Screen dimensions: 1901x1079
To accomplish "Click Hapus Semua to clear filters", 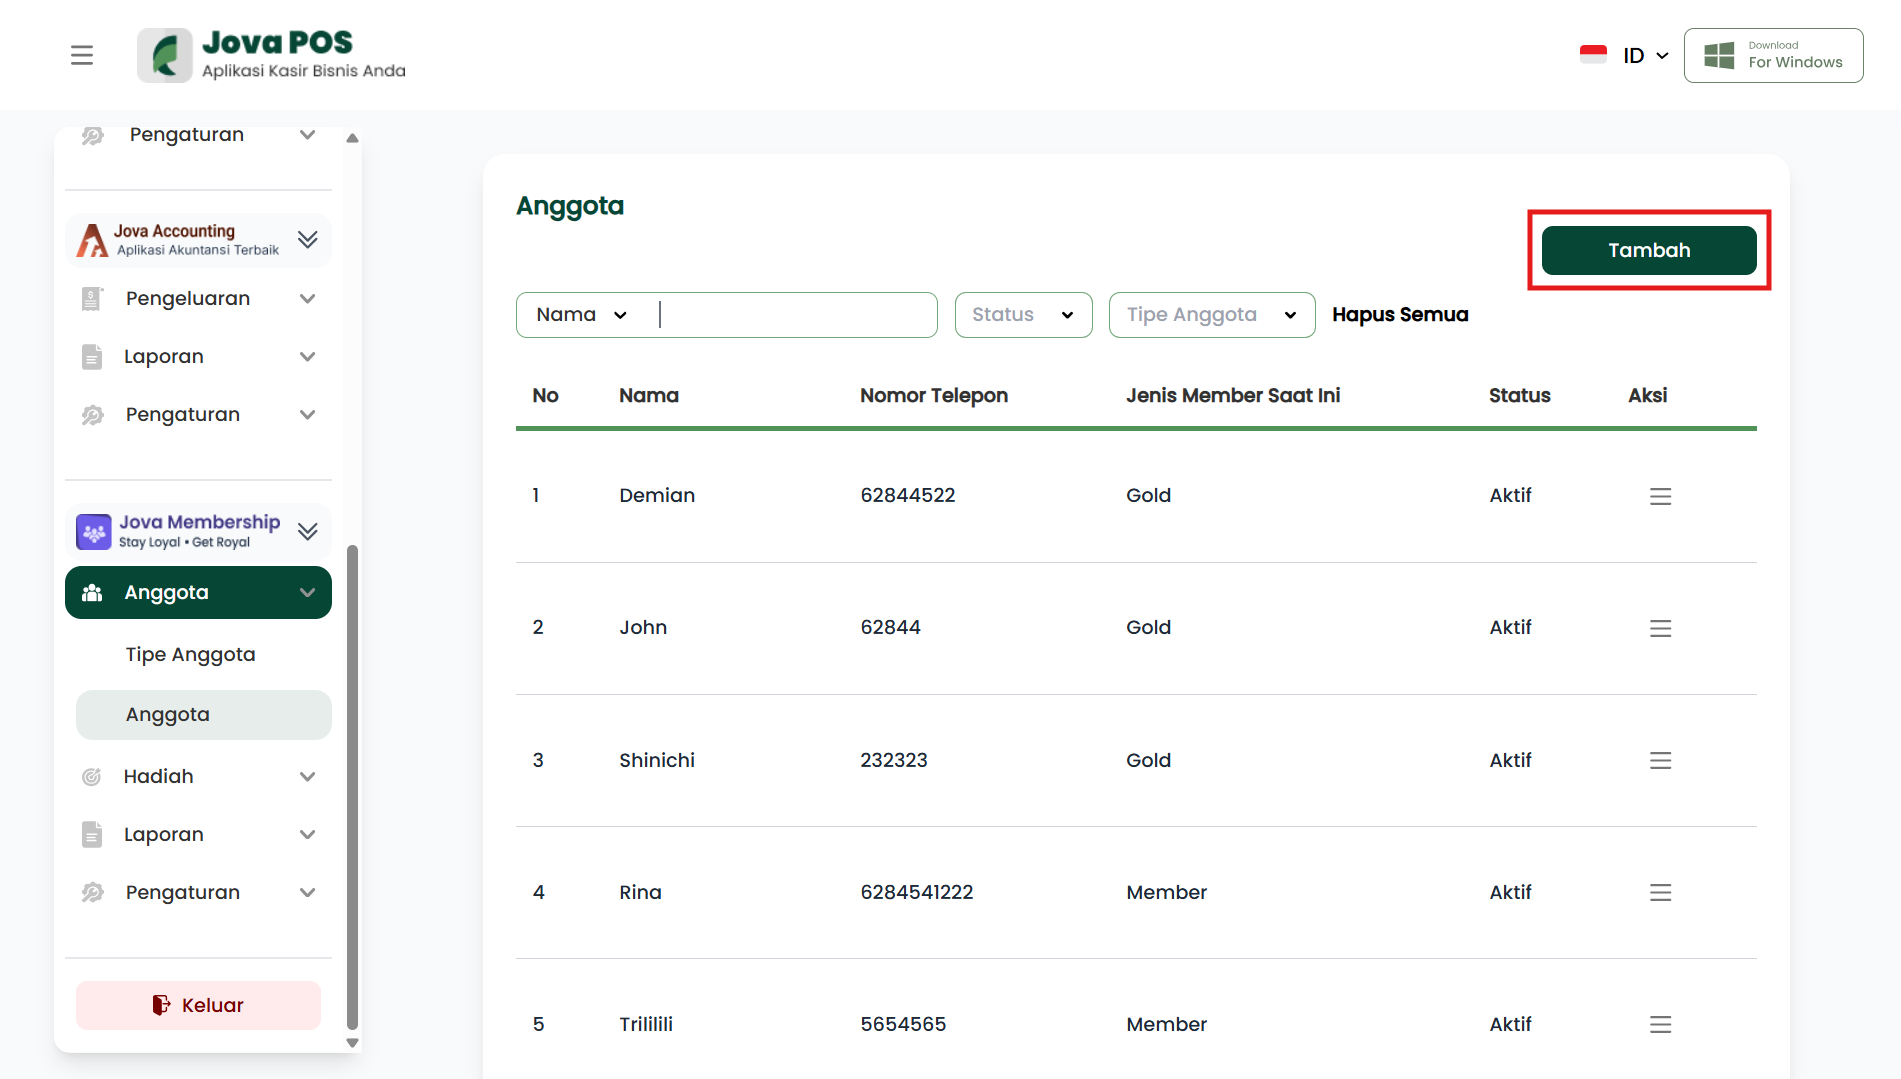I will pyautogui.click(x=1399, y=315).
